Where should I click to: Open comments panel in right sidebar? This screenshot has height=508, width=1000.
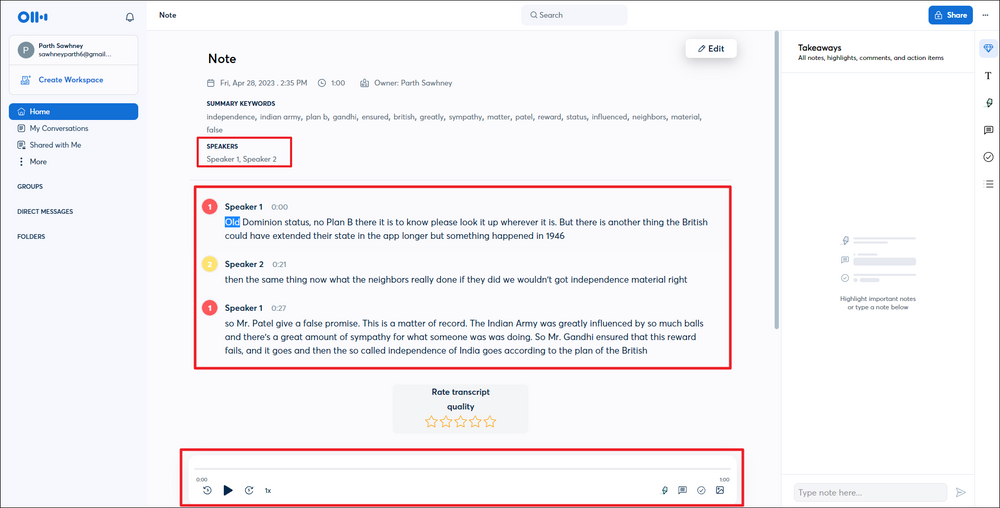tap(988, 130)
